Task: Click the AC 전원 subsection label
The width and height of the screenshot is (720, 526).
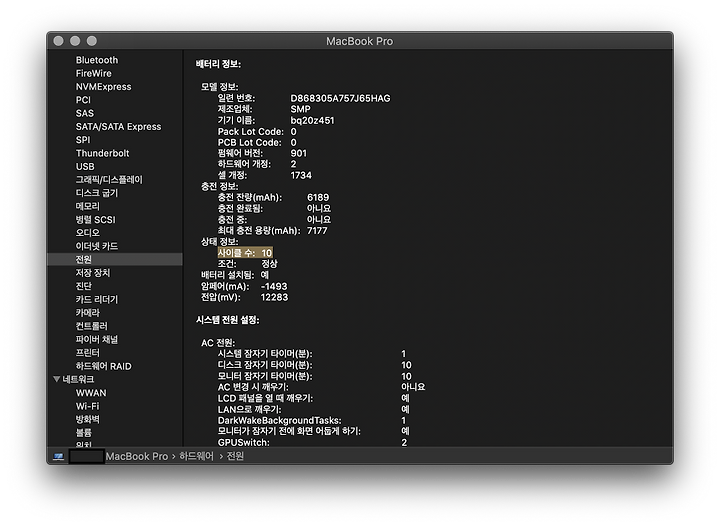Action: (218, 343)
